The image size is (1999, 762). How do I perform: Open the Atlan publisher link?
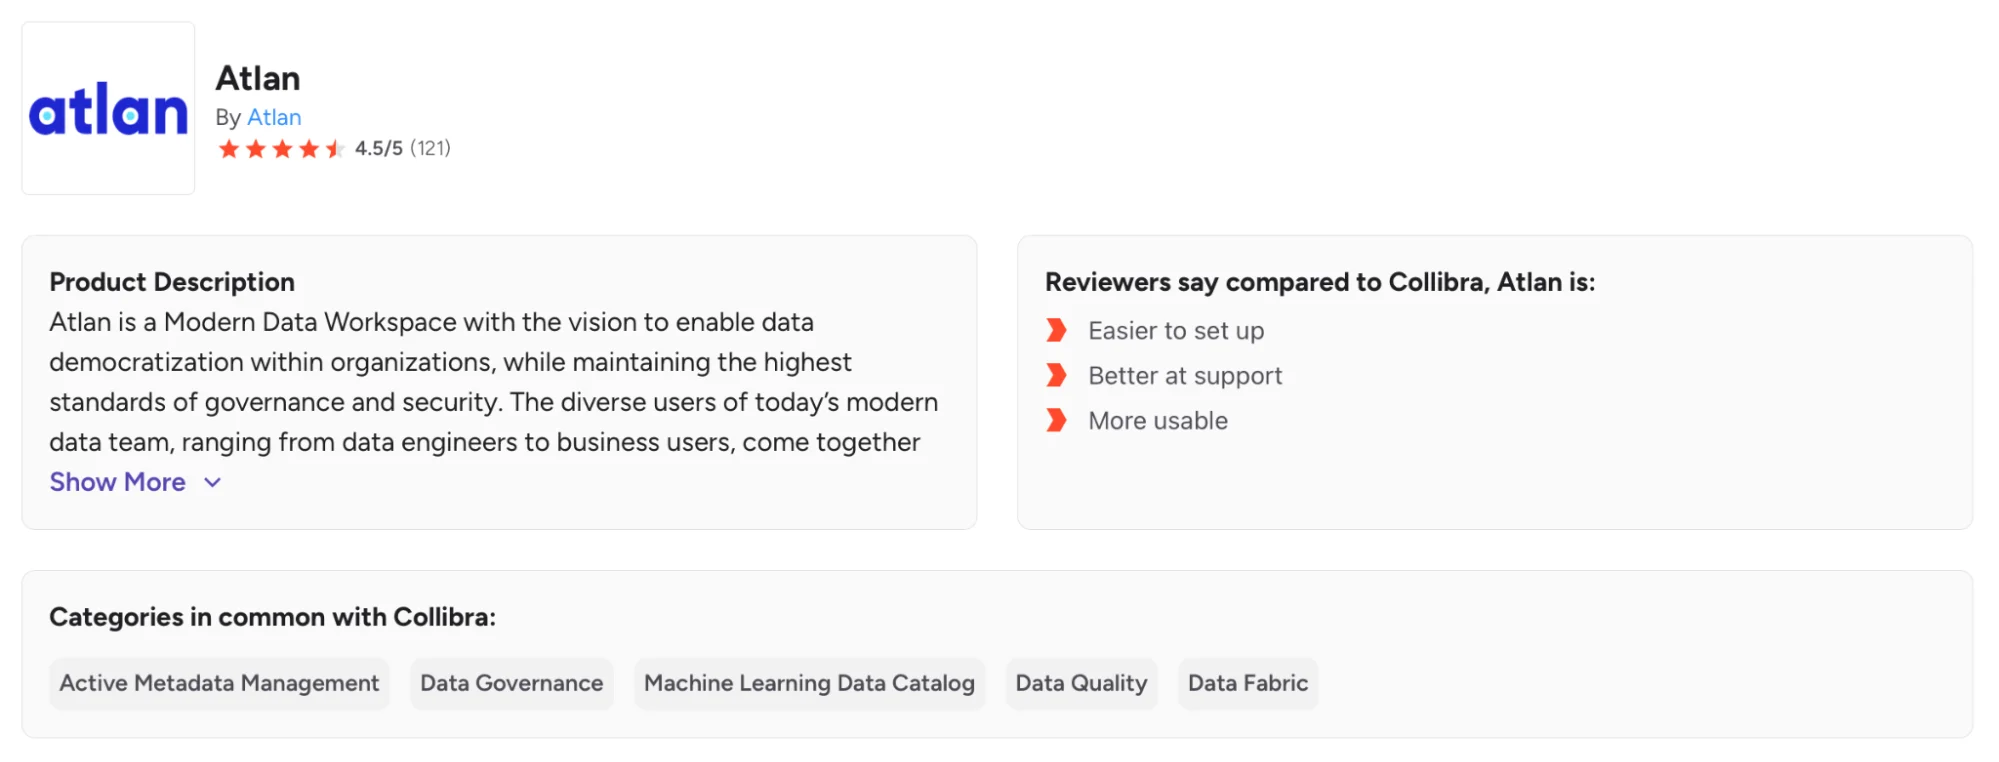coord(274,117)
